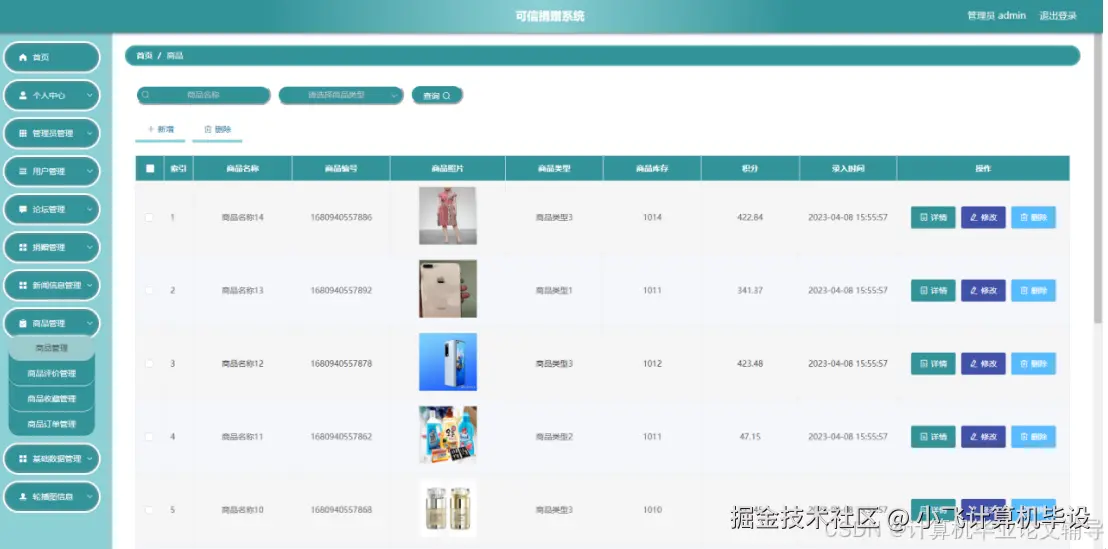Open the bottles thumbnail for 商品名称11
This screenshot has width=1108, height=549.
coord(447,435)
